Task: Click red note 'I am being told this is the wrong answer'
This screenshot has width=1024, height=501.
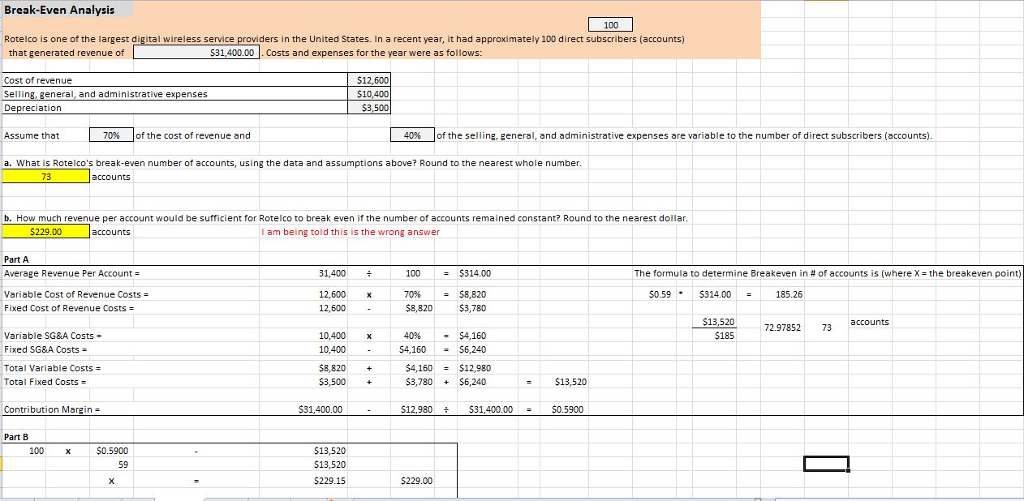Action: (x=350, y=231)
